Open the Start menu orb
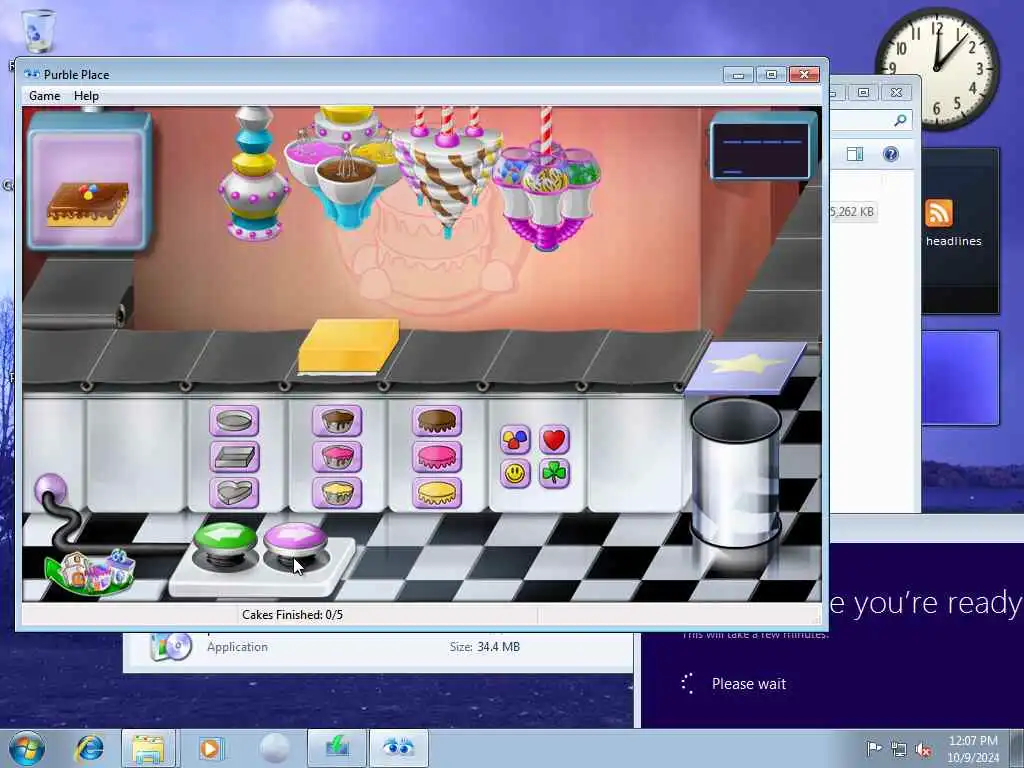The height and width of the screenshot is (768, 1024). 27,748
